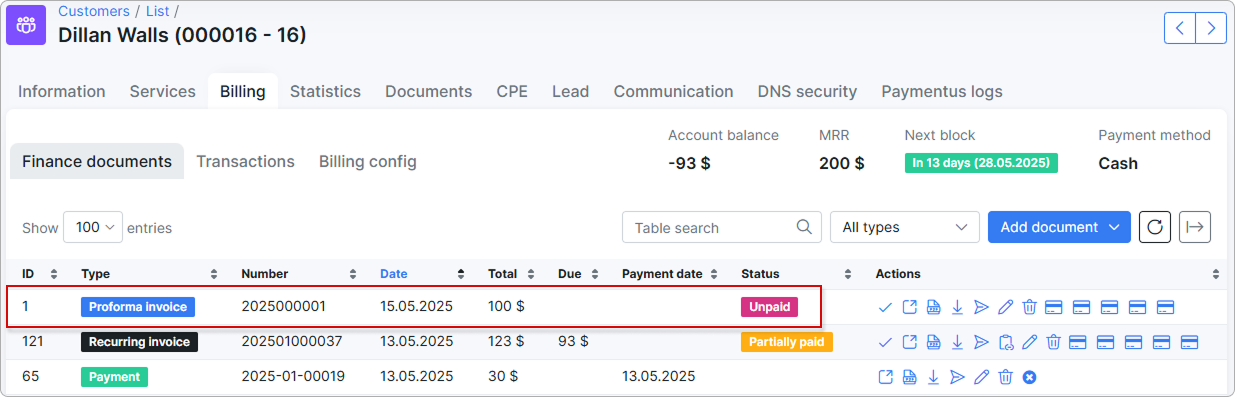
Task: Open the CPE tab
Action: coord(512,91)
